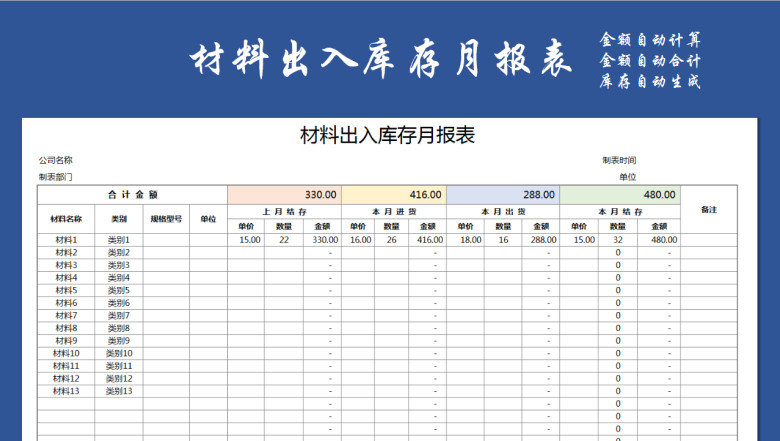
Task: Click the 本月出货 header
Action: click(x=503, y=212)
